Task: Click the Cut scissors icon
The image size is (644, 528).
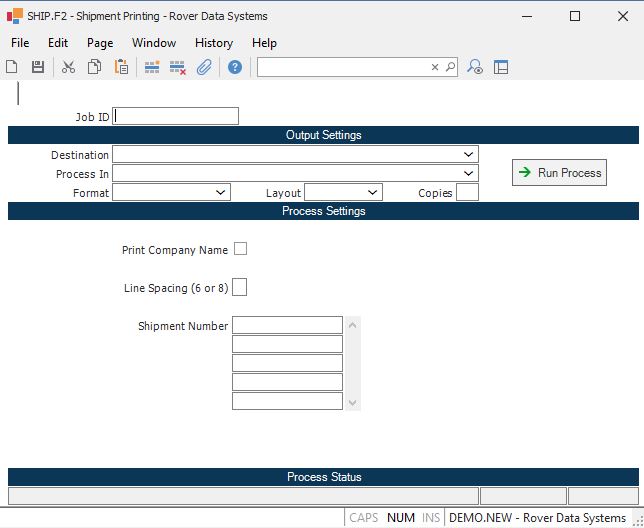Action: pos(68,67)
